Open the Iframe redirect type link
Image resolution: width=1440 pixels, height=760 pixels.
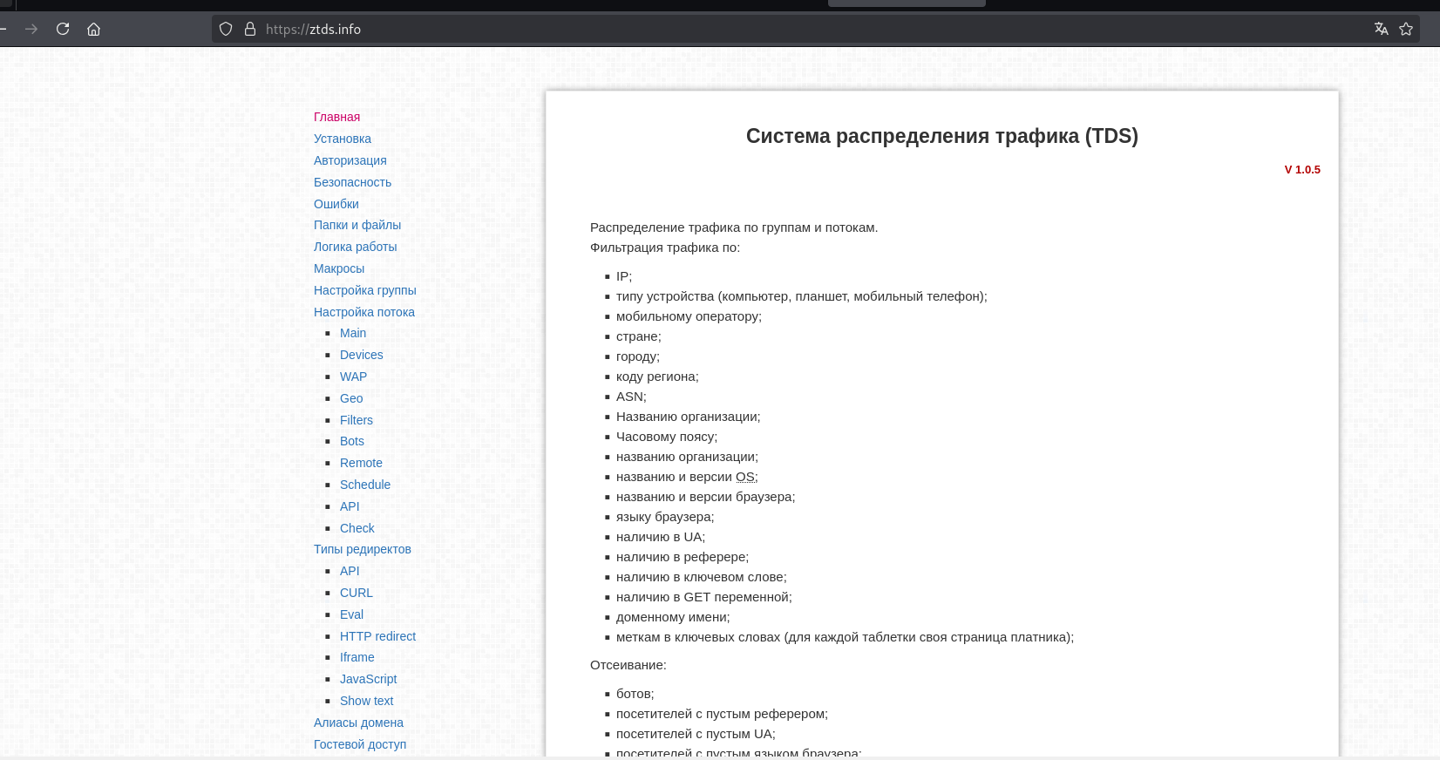tap(357, 657)
